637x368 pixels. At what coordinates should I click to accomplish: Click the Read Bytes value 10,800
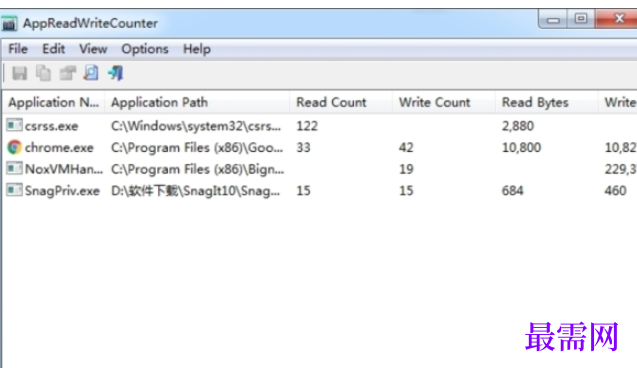point(521,147)
